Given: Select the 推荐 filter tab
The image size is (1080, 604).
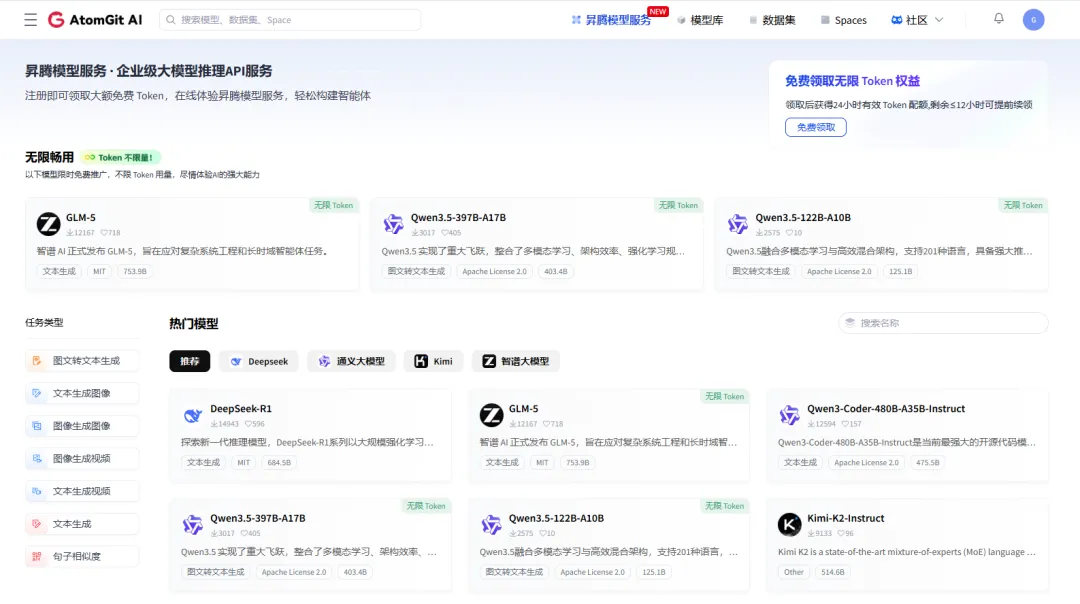Looking at the screenshot, I should (189, 362).
